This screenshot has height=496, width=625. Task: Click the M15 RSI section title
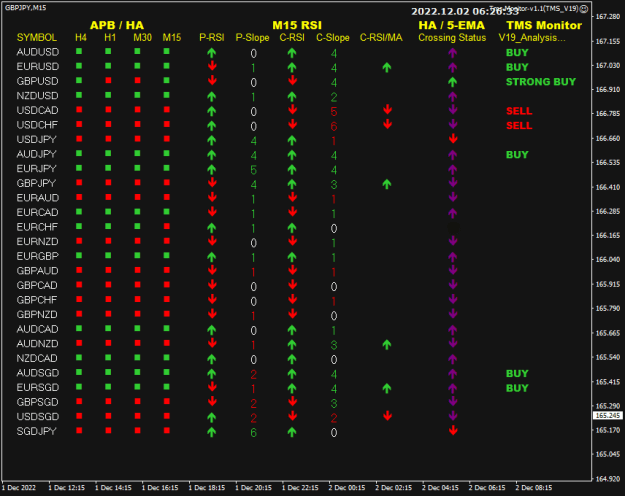(297, 25)
